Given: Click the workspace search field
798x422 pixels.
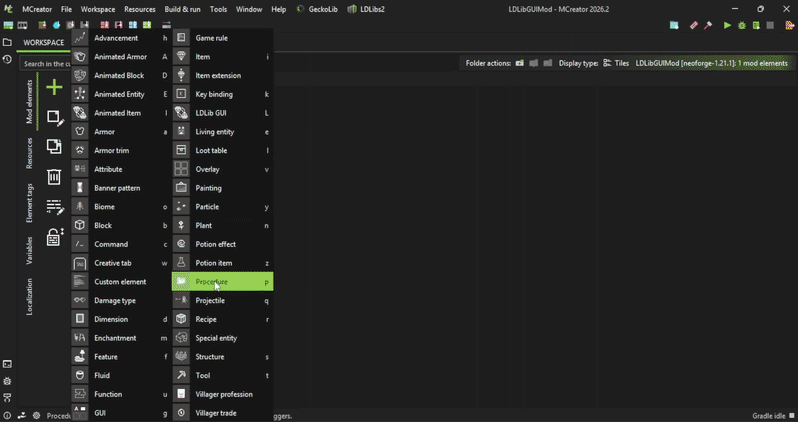Looking at the screenshot, I should pos(45,64).
